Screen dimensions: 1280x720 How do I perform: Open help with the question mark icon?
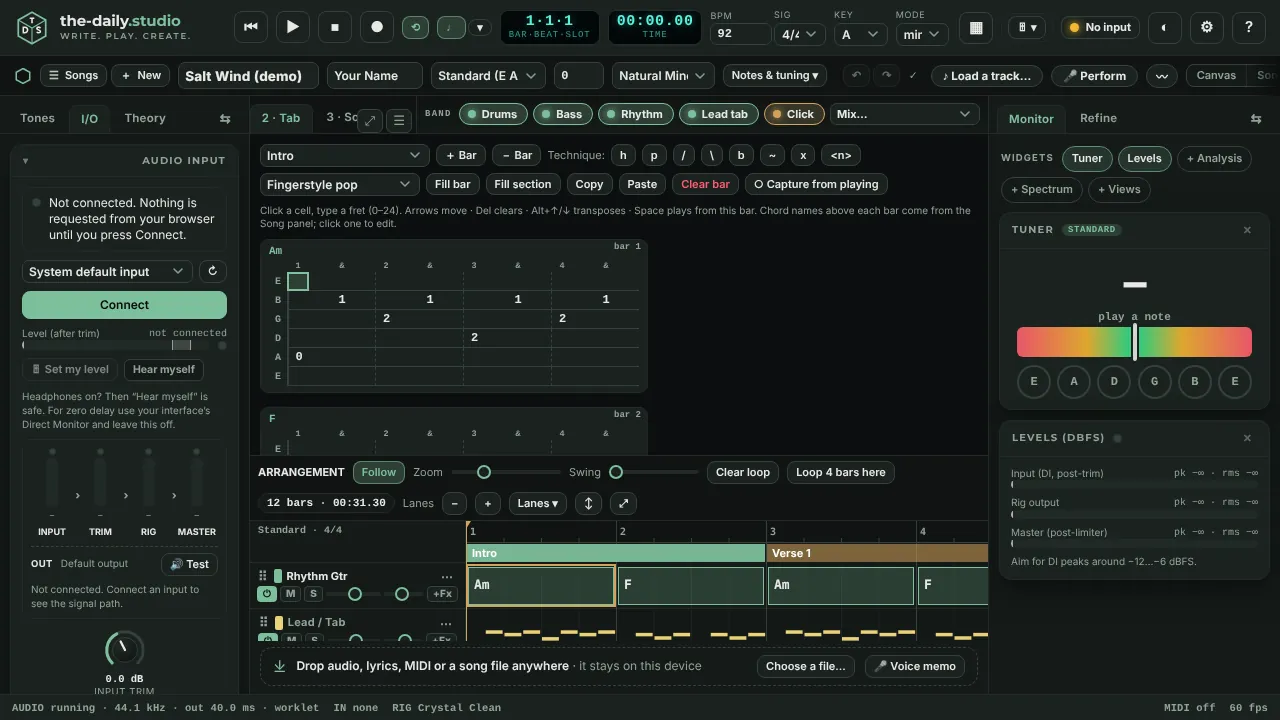1249,27
